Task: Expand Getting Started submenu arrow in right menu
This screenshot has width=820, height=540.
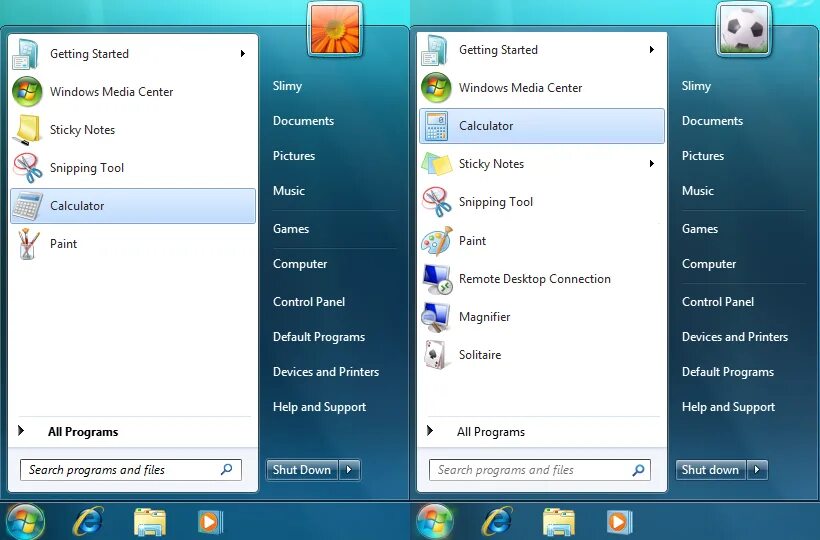Action: click(x=652, y=50)
